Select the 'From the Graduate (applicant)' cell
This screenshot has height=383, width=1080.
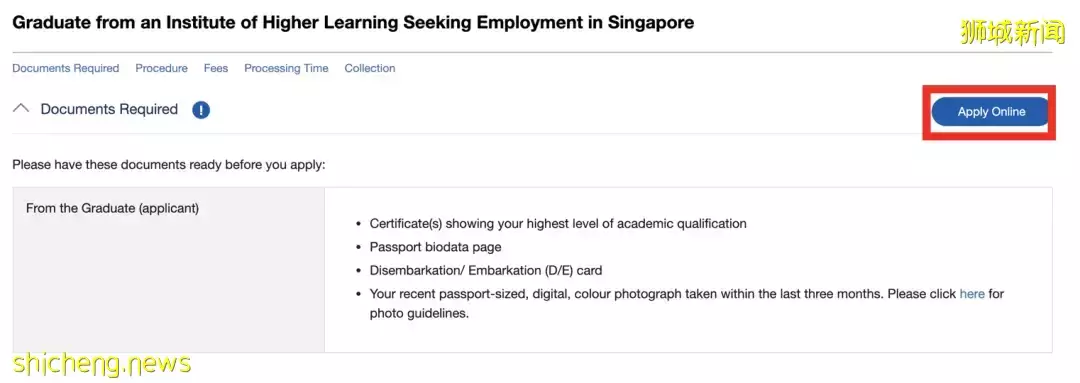click(169, 269)
